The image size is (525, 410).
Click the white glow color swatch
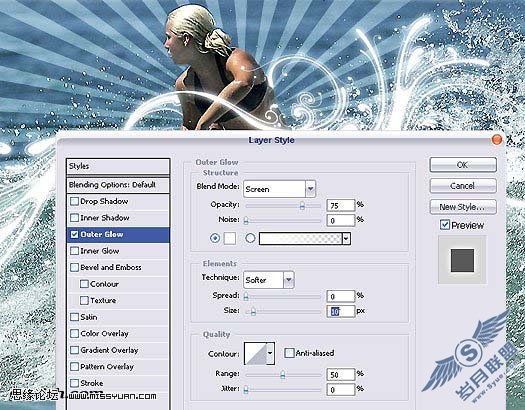tap(230, 239)
